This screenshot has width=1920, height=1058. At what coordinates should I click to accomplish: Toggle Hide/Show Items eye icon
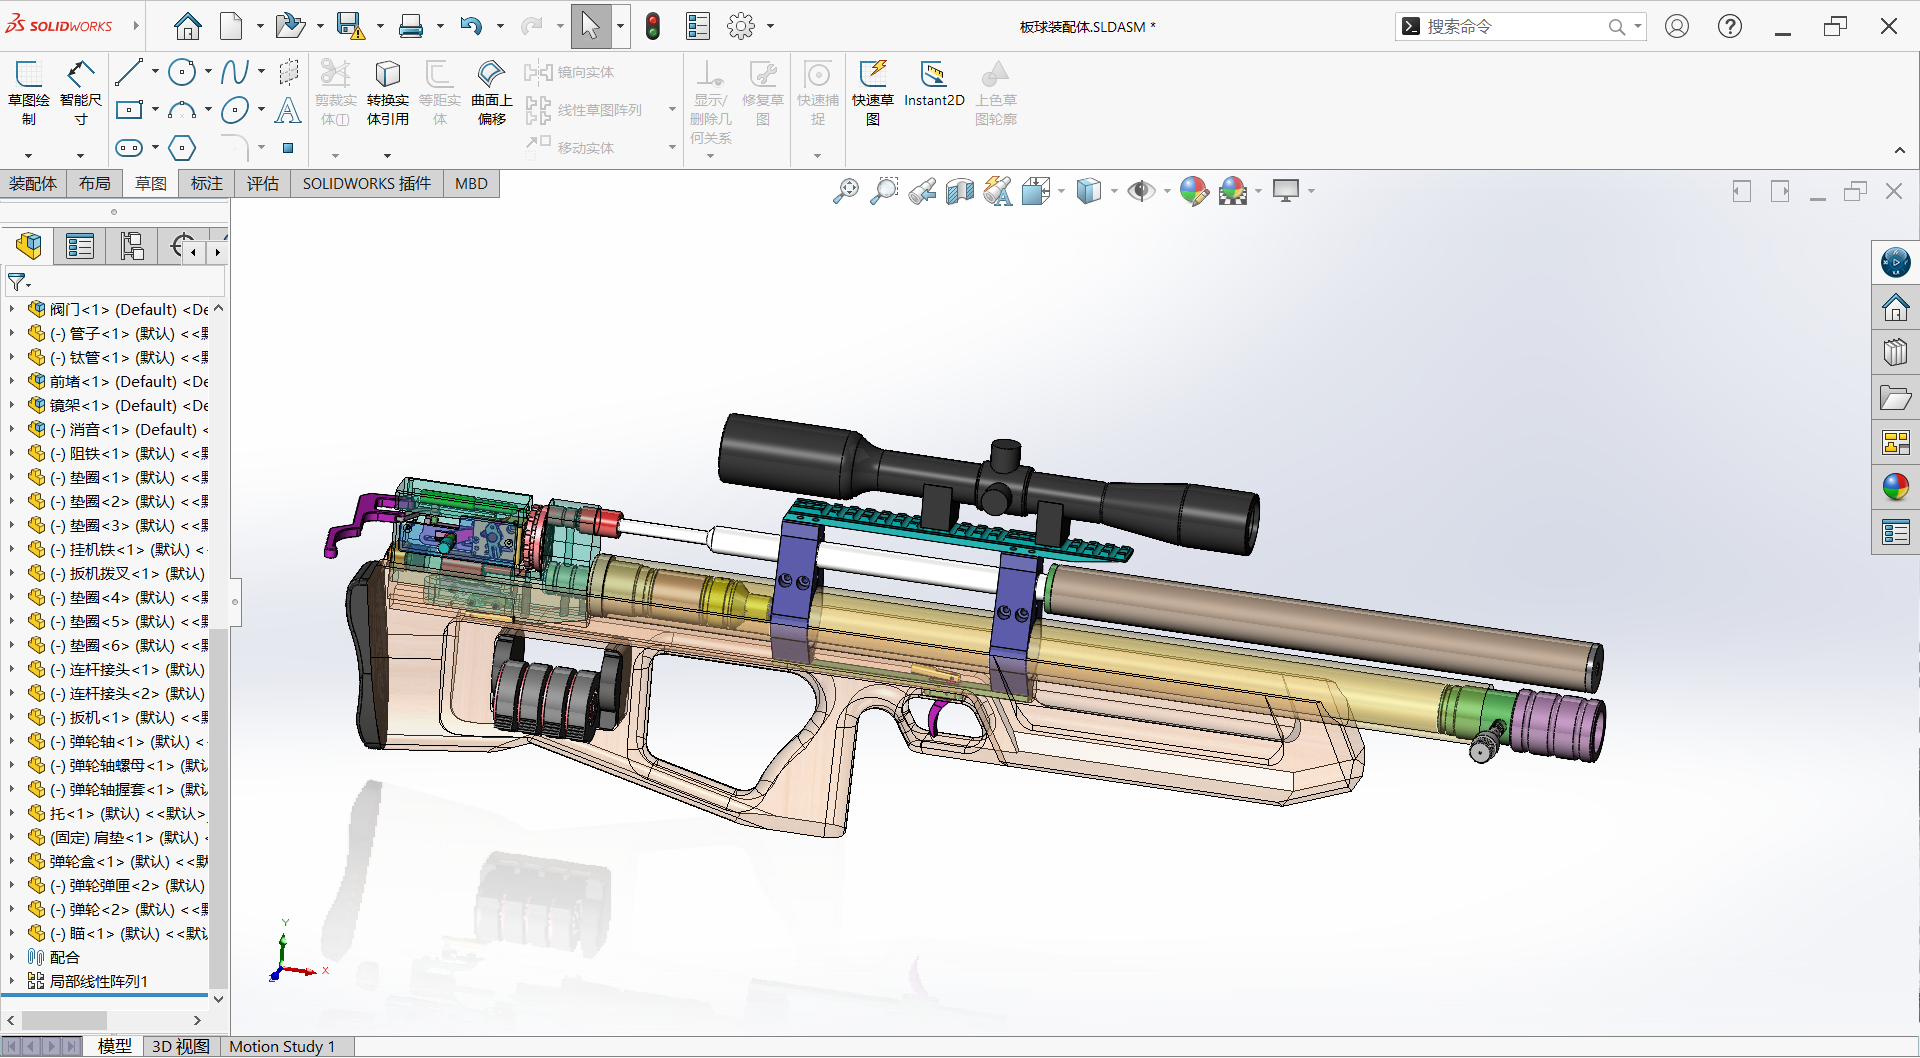click(1140, 190)
